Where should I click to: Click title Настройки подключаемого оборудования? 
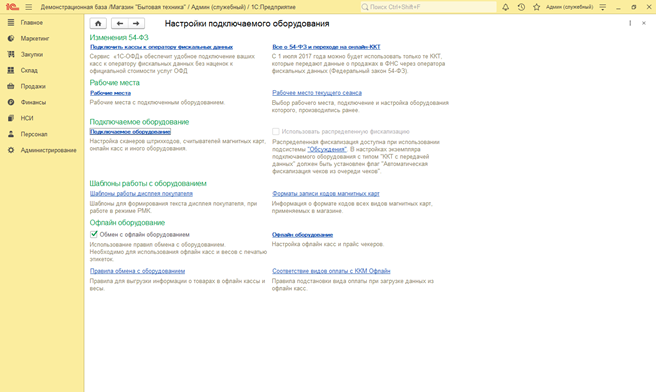point(247,23)
